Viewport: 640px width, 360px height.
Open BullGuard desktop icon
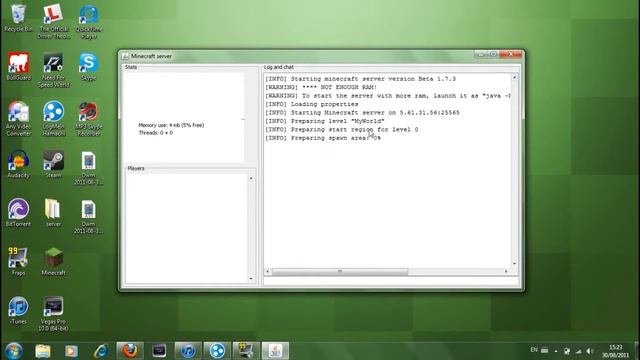18,67
